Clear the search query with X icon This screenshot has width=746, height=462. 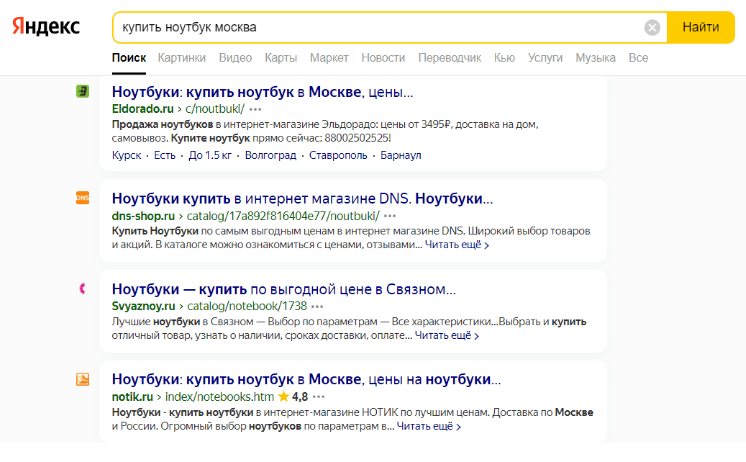(652, 28)
